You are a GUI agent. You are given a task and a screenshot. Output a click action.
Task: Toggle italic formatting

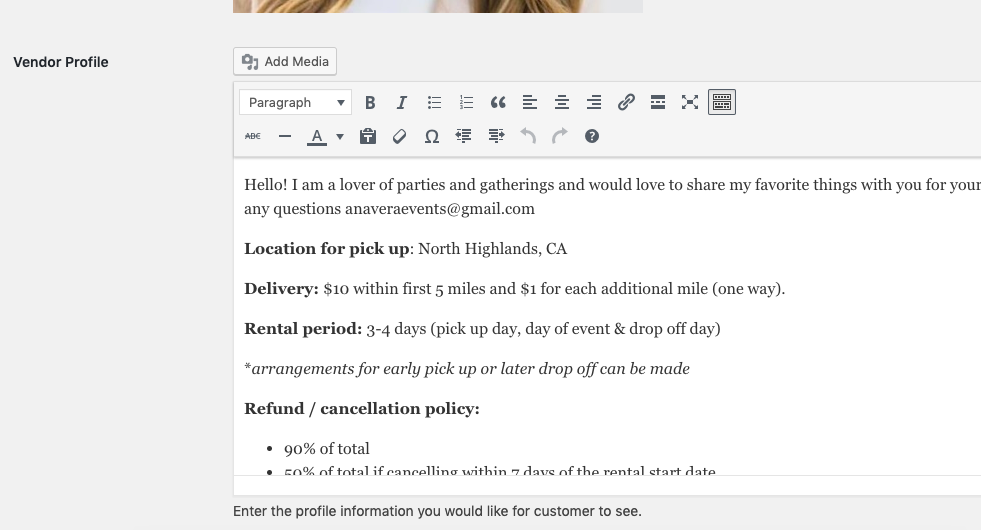402,102
